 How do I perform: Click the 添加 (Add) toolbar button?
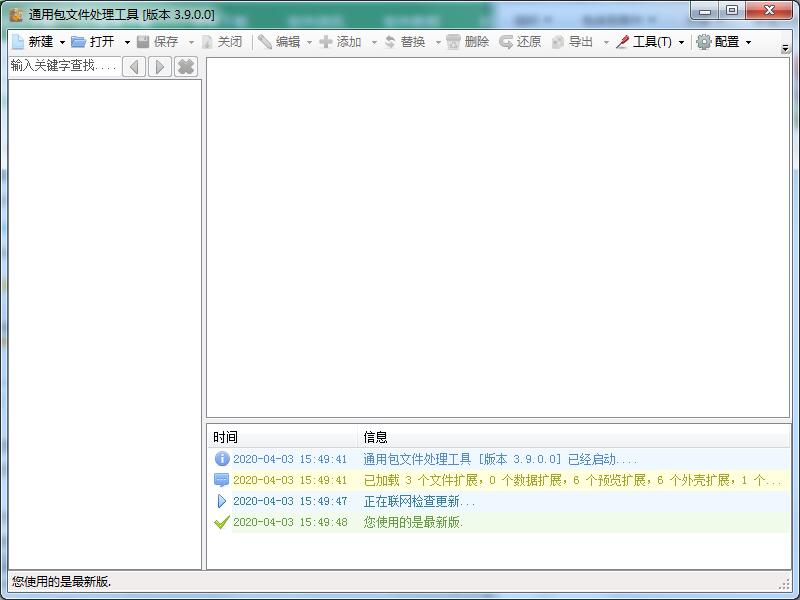pyautogui.click(x=340, y=42)
